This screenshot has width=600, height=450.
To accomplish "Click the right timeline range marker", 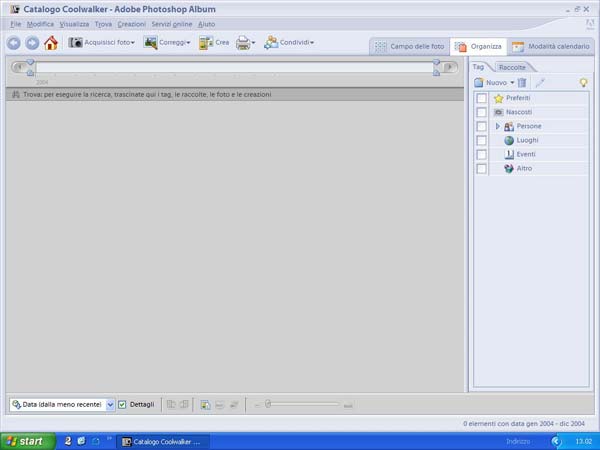I will pos(436,67).
